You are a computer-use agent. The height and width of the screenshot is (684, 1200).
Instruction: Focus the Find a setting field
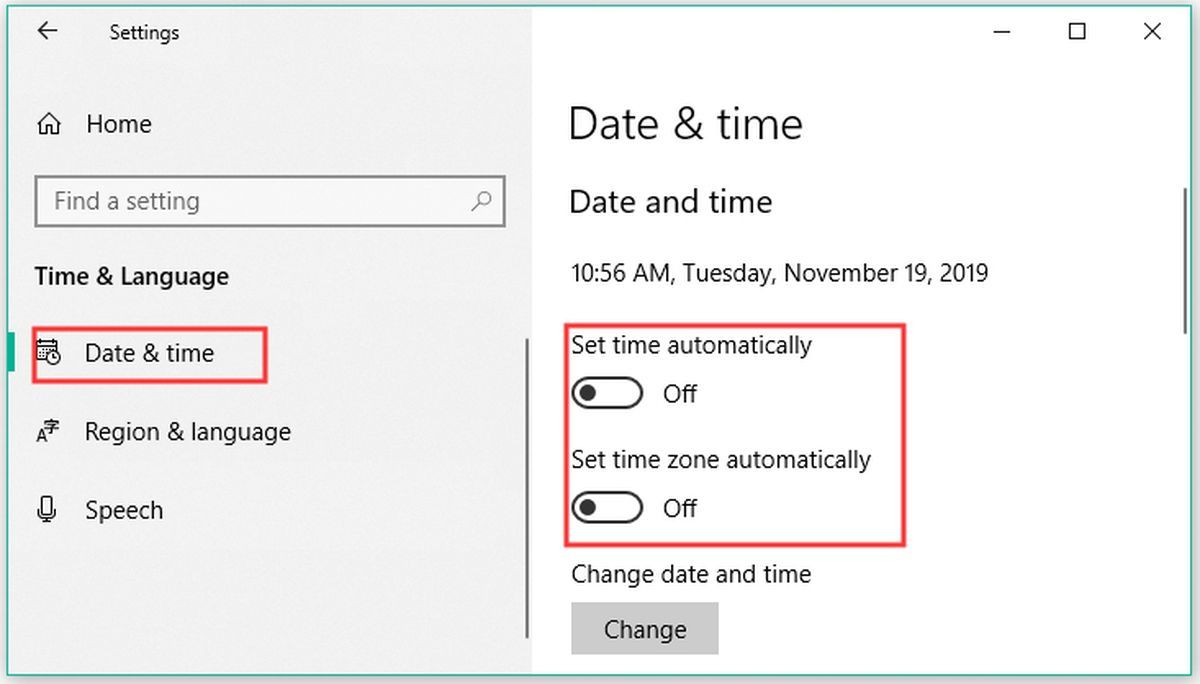coord(270,201)
